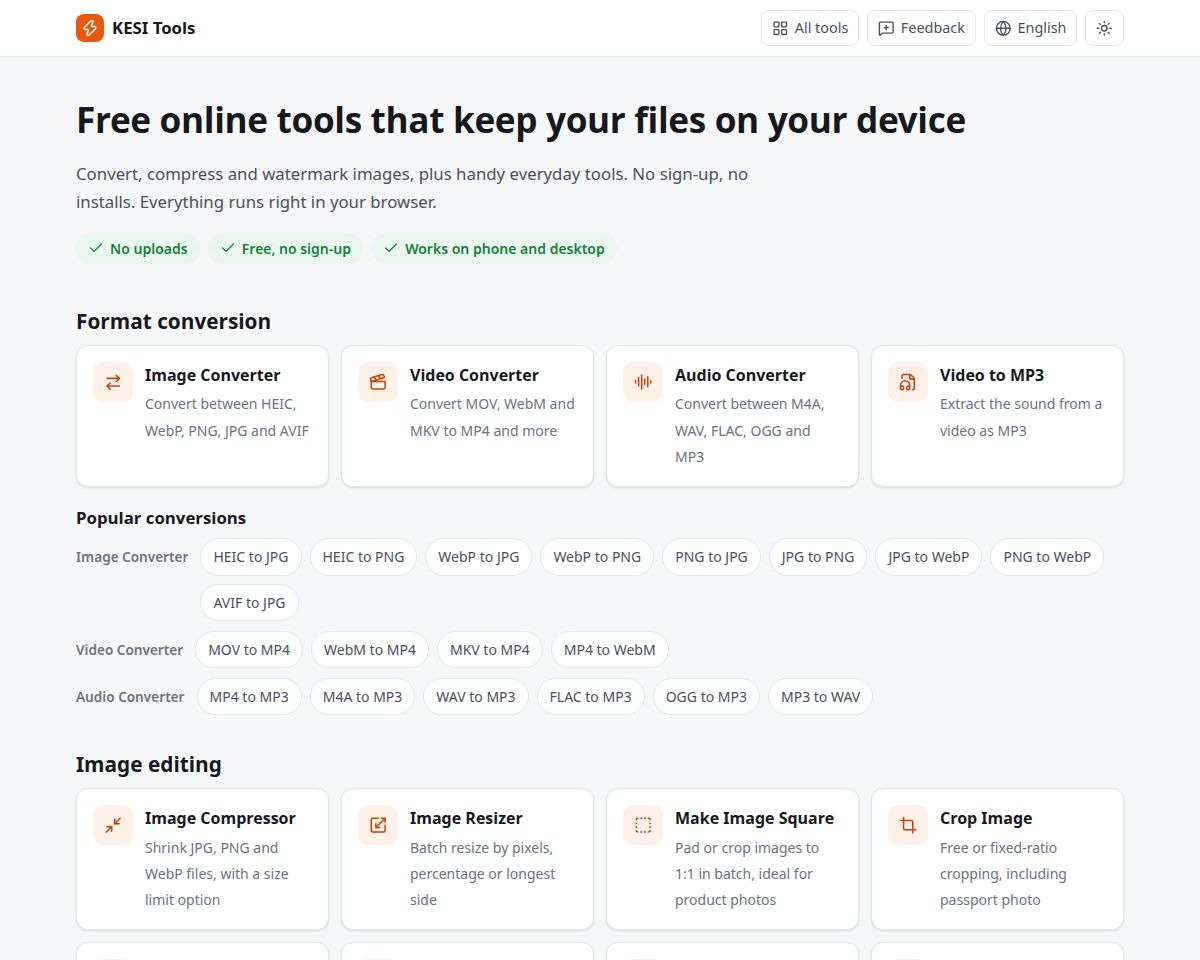Open the Crop Image card title
The width and height of the screenshot is (1200, 960).
pyautogui.click(x=986, y=818)
